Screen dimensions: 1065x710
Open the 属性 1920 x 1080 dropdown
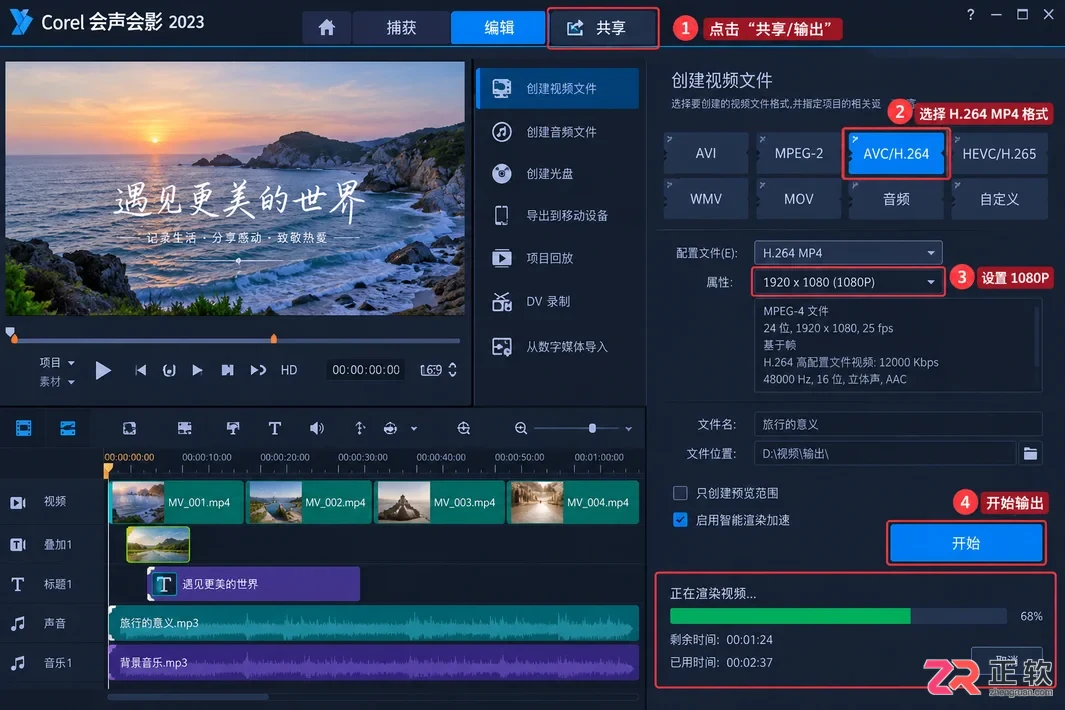click(x=848, y=282)
